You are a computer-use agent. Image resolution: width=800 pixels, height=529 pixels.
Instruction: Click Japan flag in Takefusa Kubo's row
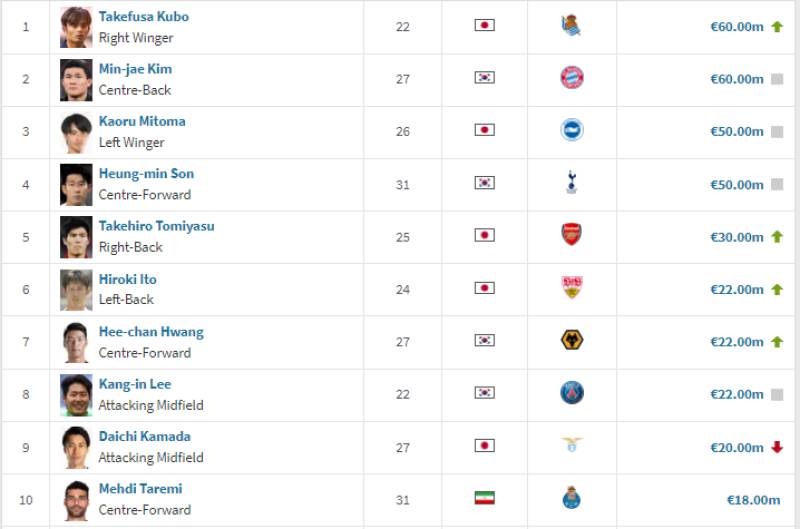coord(484,25)
